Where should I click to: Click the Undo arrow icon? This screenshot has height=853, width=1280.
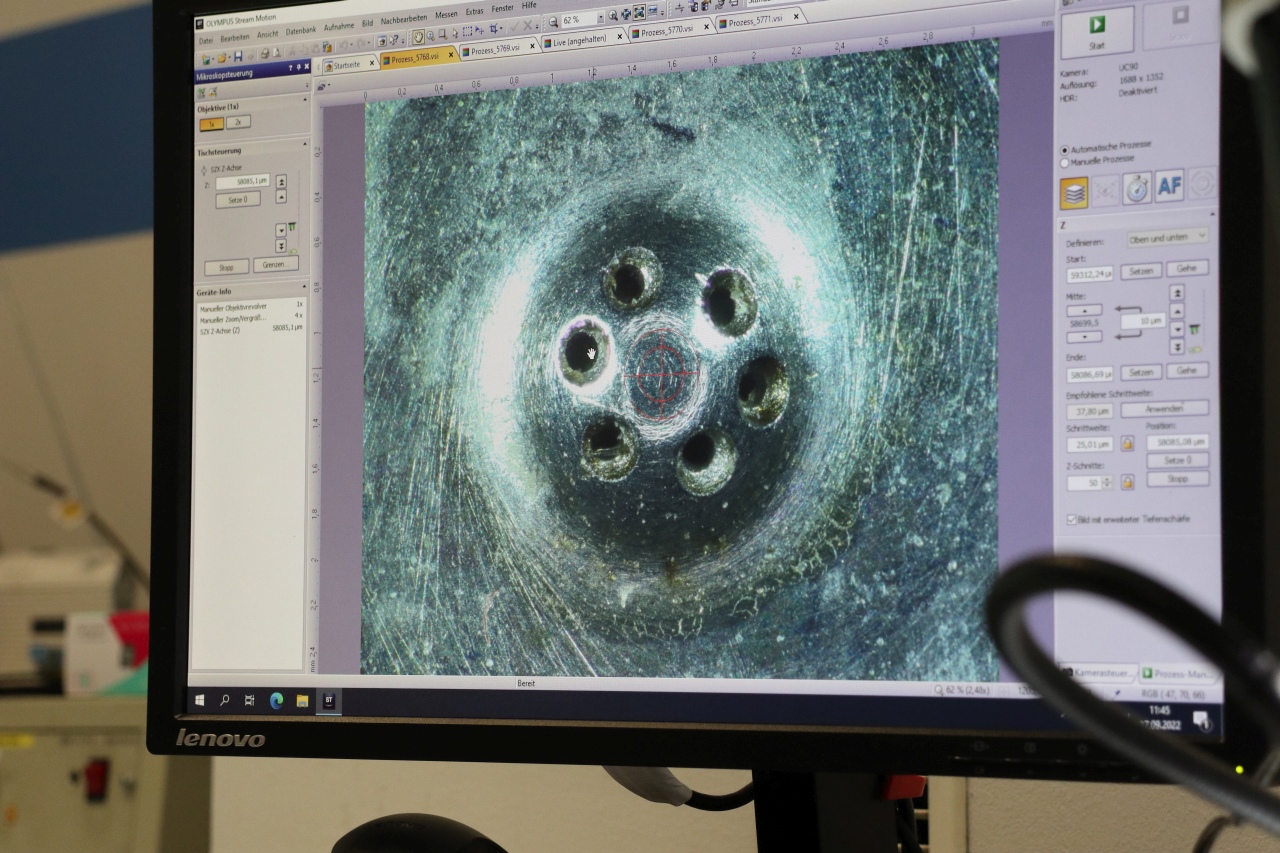342,45
